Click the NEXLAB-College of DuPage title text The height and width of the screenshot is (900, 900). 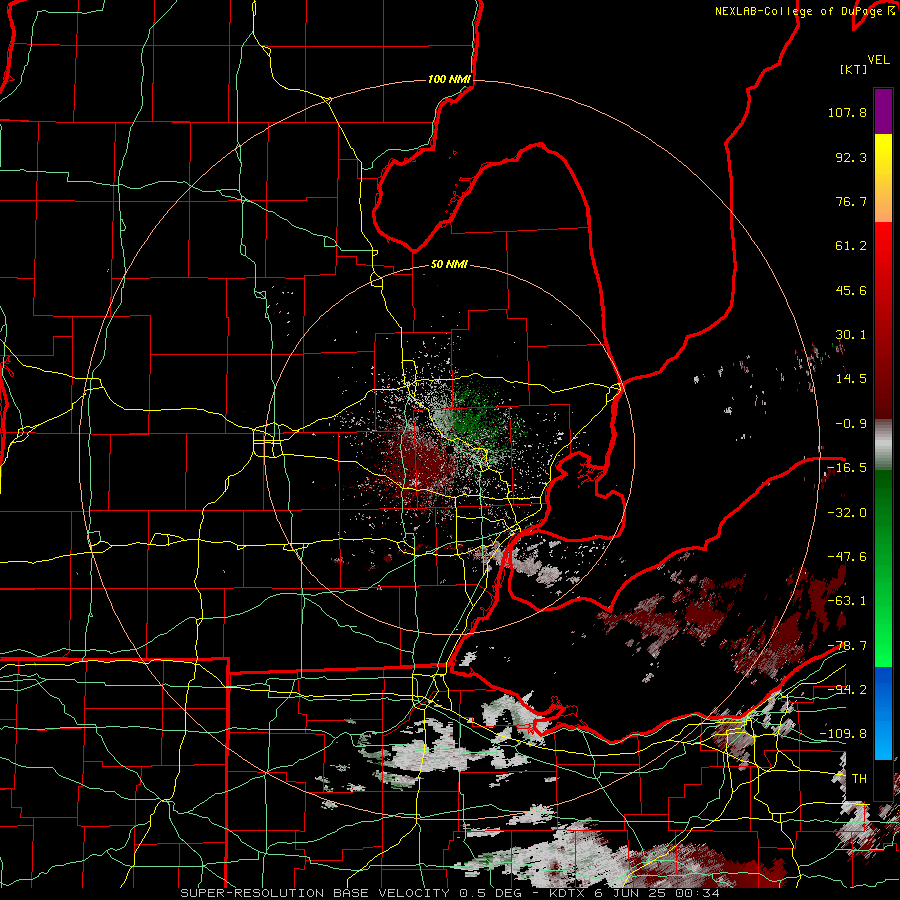coord(798,11)
